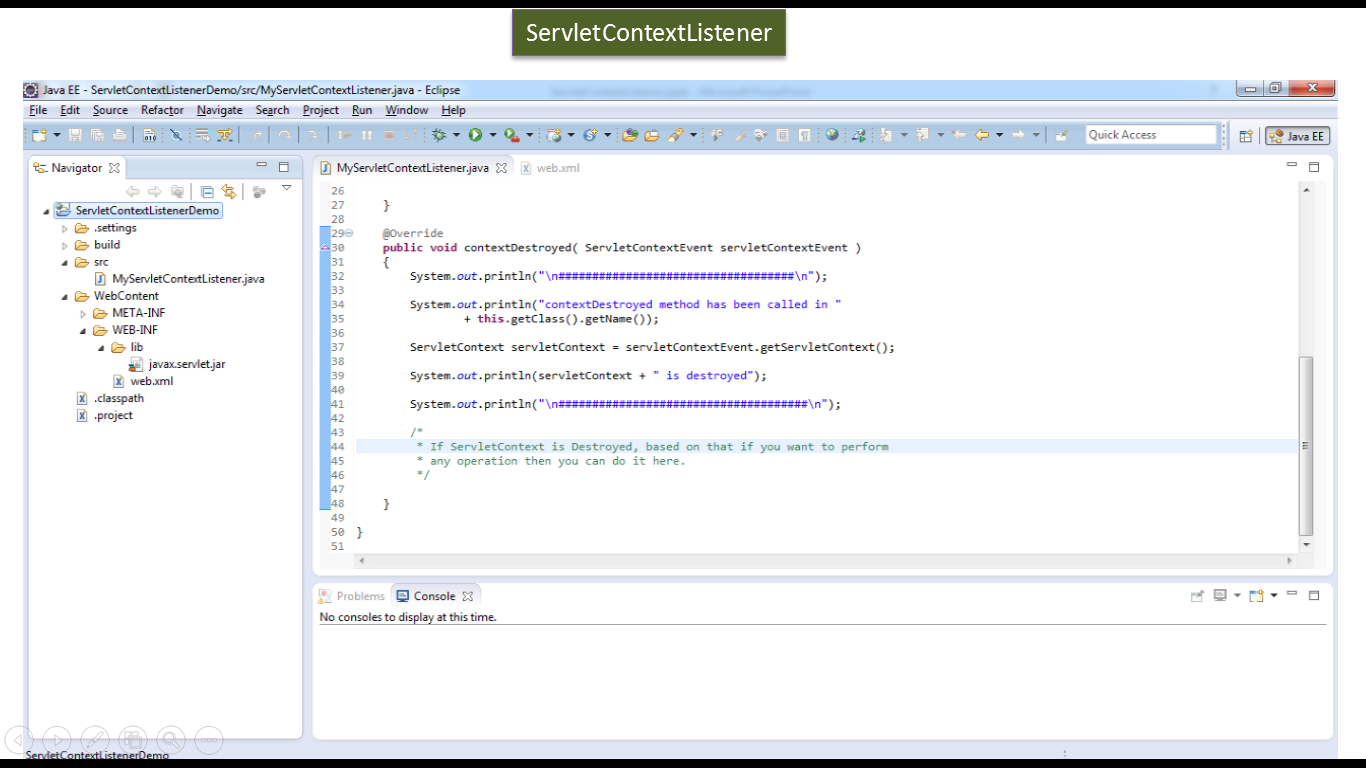
Task: Open the Navigate menu
Action: pos(219,110)
